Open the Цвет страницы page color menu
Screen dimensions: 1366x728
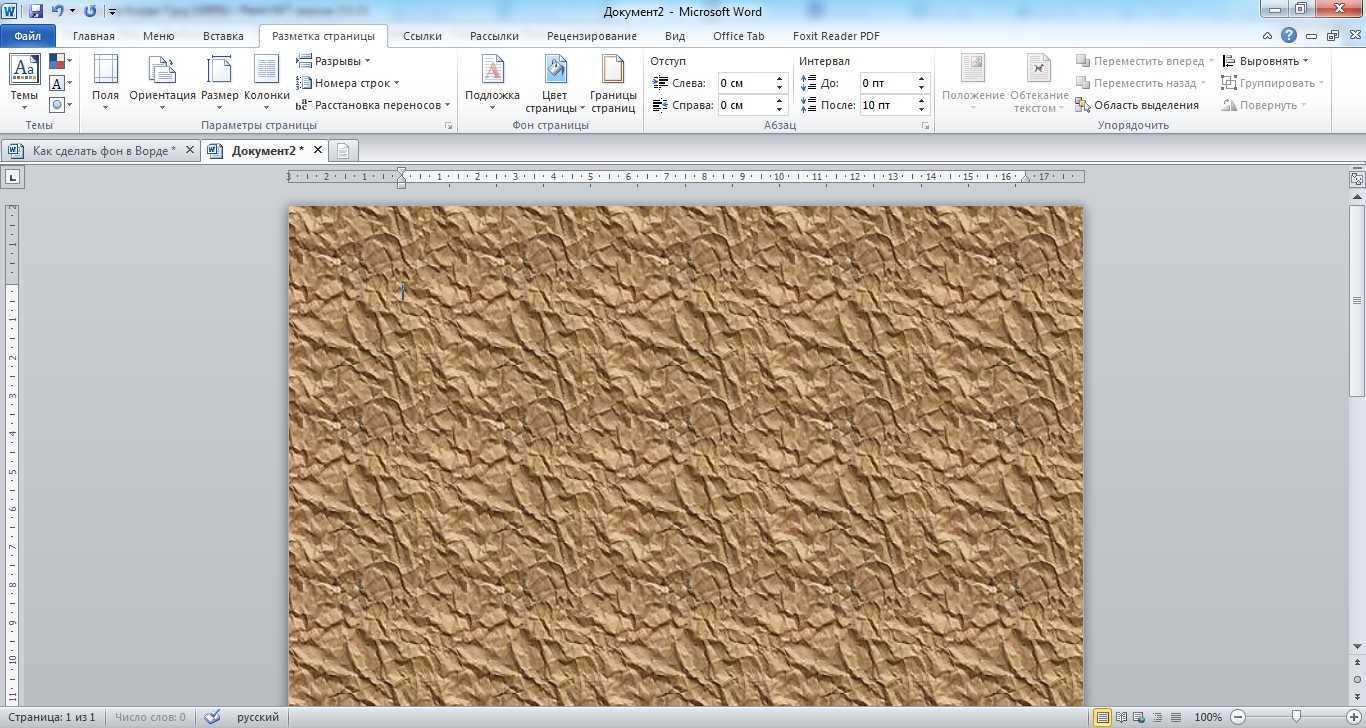555,82
